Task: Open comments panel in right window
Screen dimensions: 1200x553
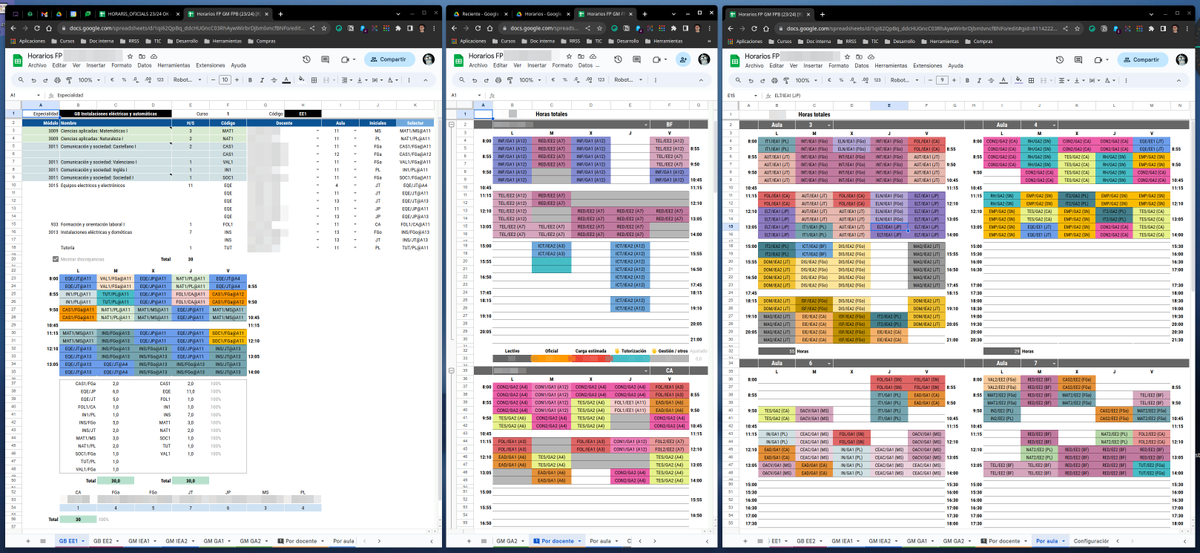Action: coord(1078,59)
